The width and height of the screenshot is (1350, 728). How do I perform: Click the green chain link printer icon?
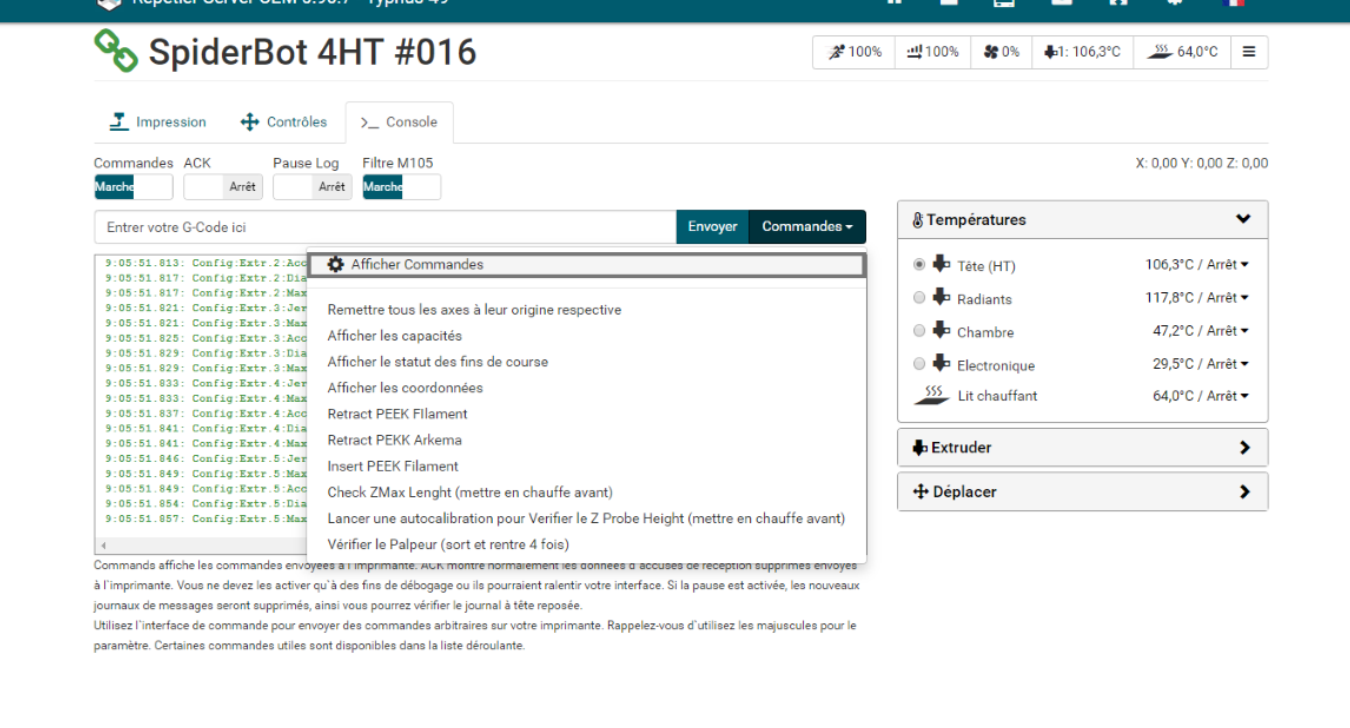[116, 51]
